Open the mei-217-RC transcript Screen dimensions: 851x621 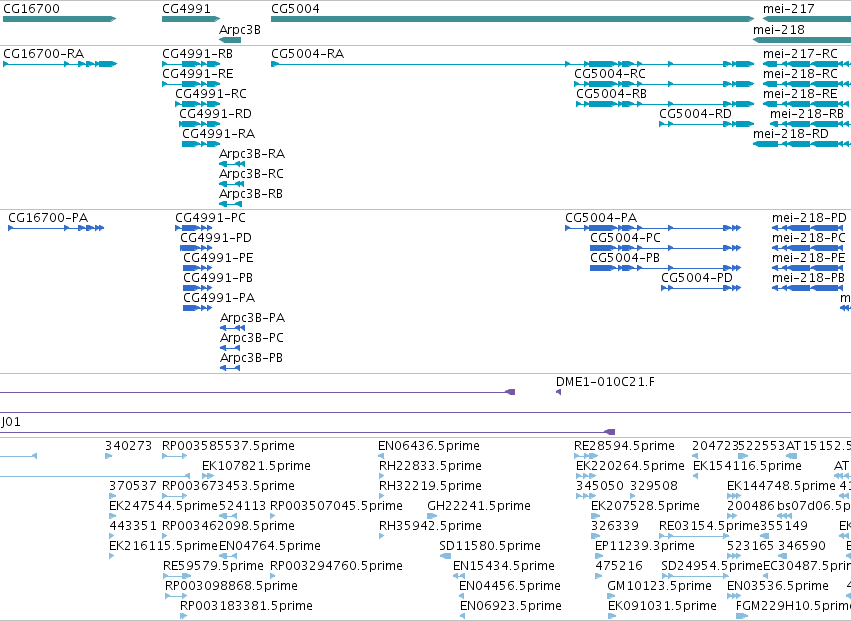[806, 64]
